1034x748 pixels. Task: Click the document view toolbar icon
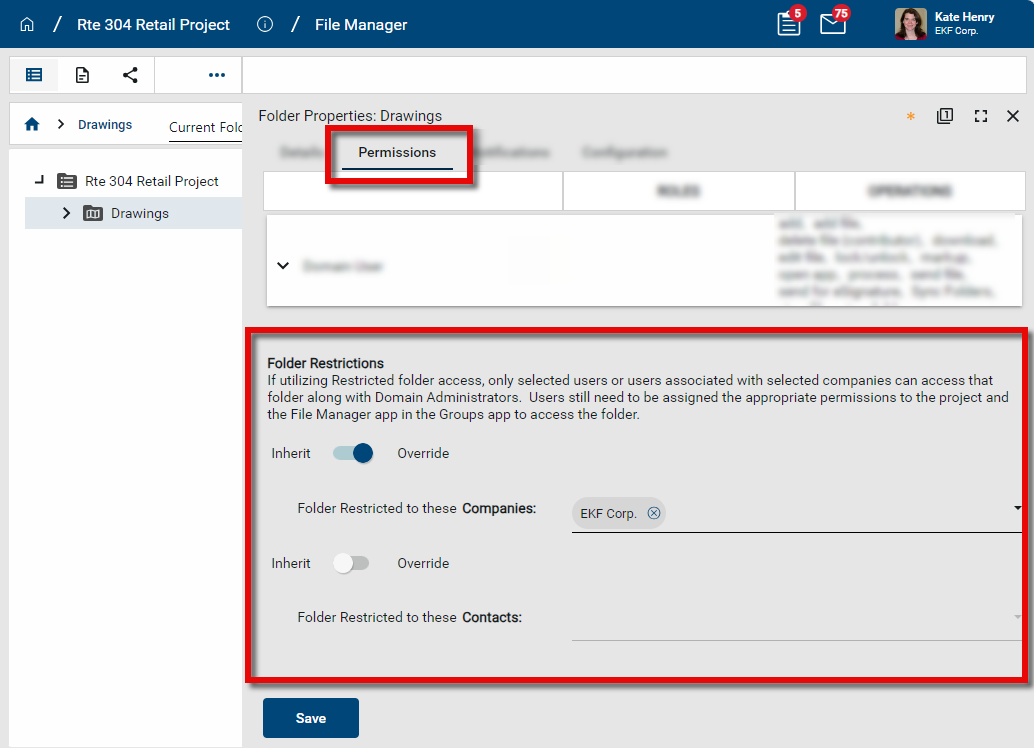coord(83,75)
